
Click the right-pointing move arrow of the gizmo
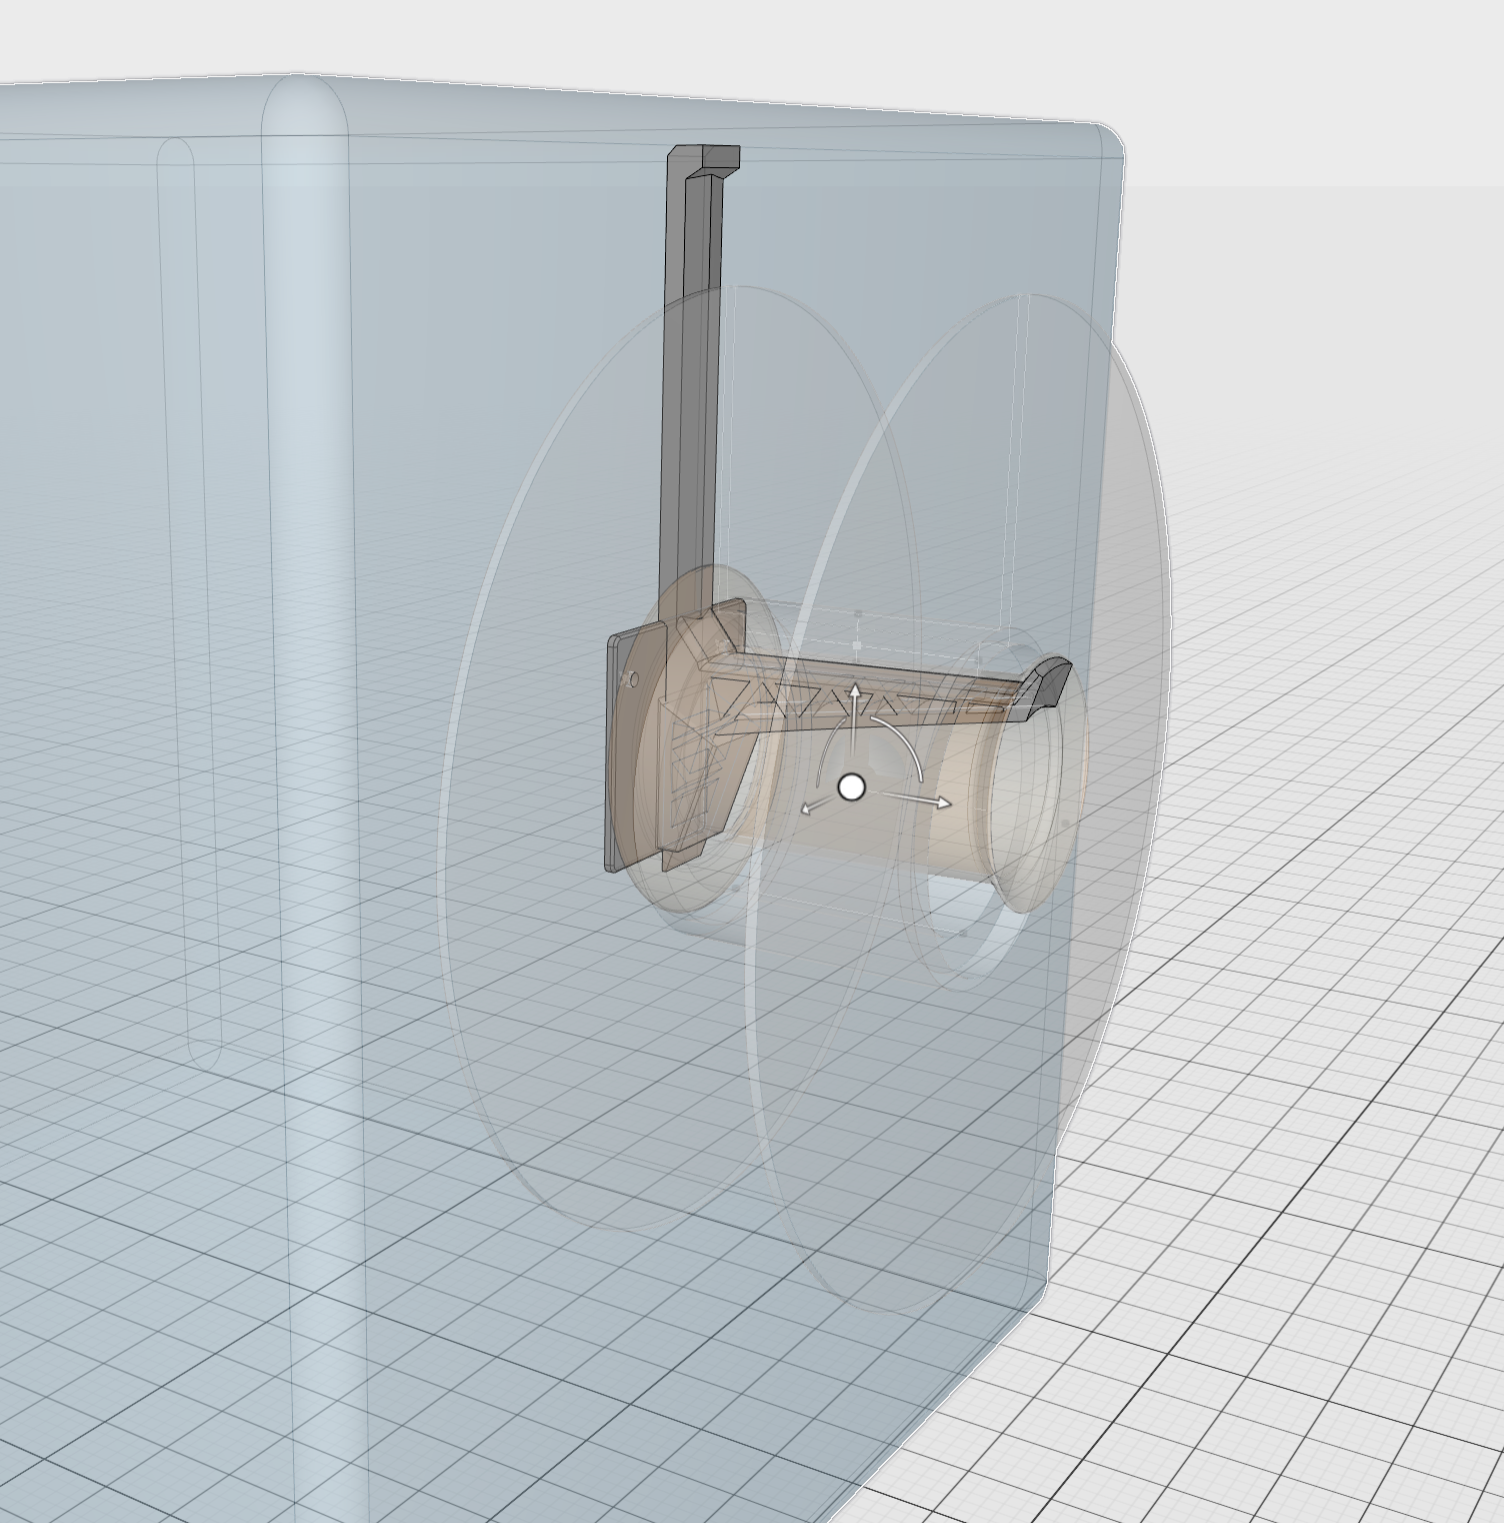(x=917, y=799)
